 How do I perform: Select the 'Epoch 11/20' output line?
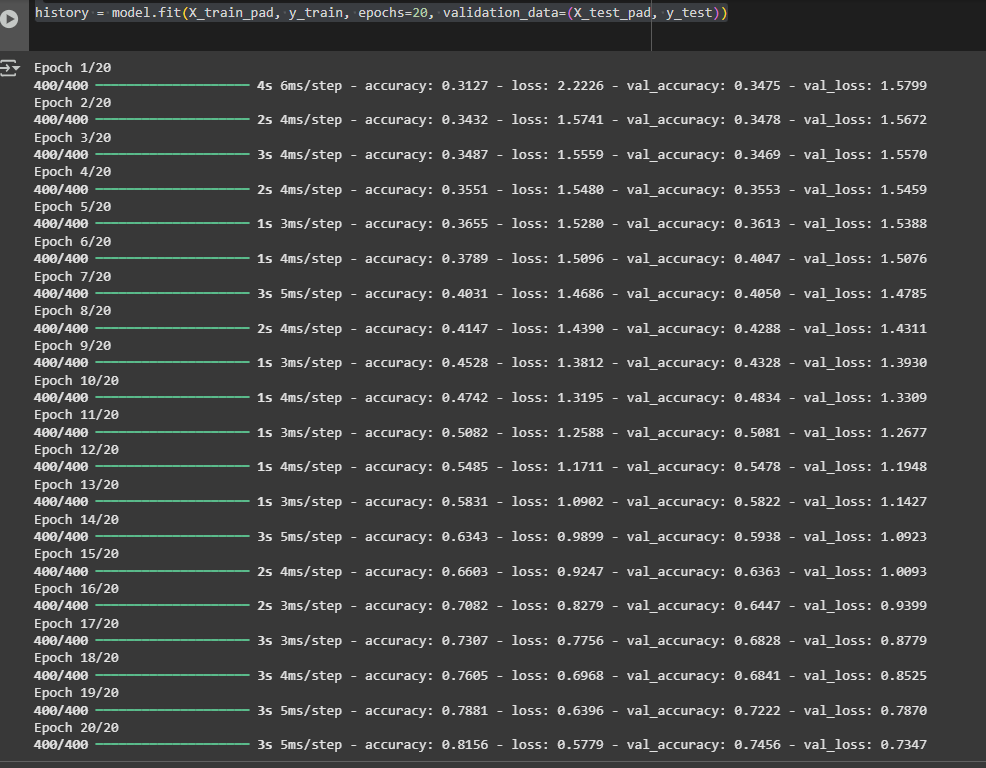pyautogui.click(x=76, y=415)
